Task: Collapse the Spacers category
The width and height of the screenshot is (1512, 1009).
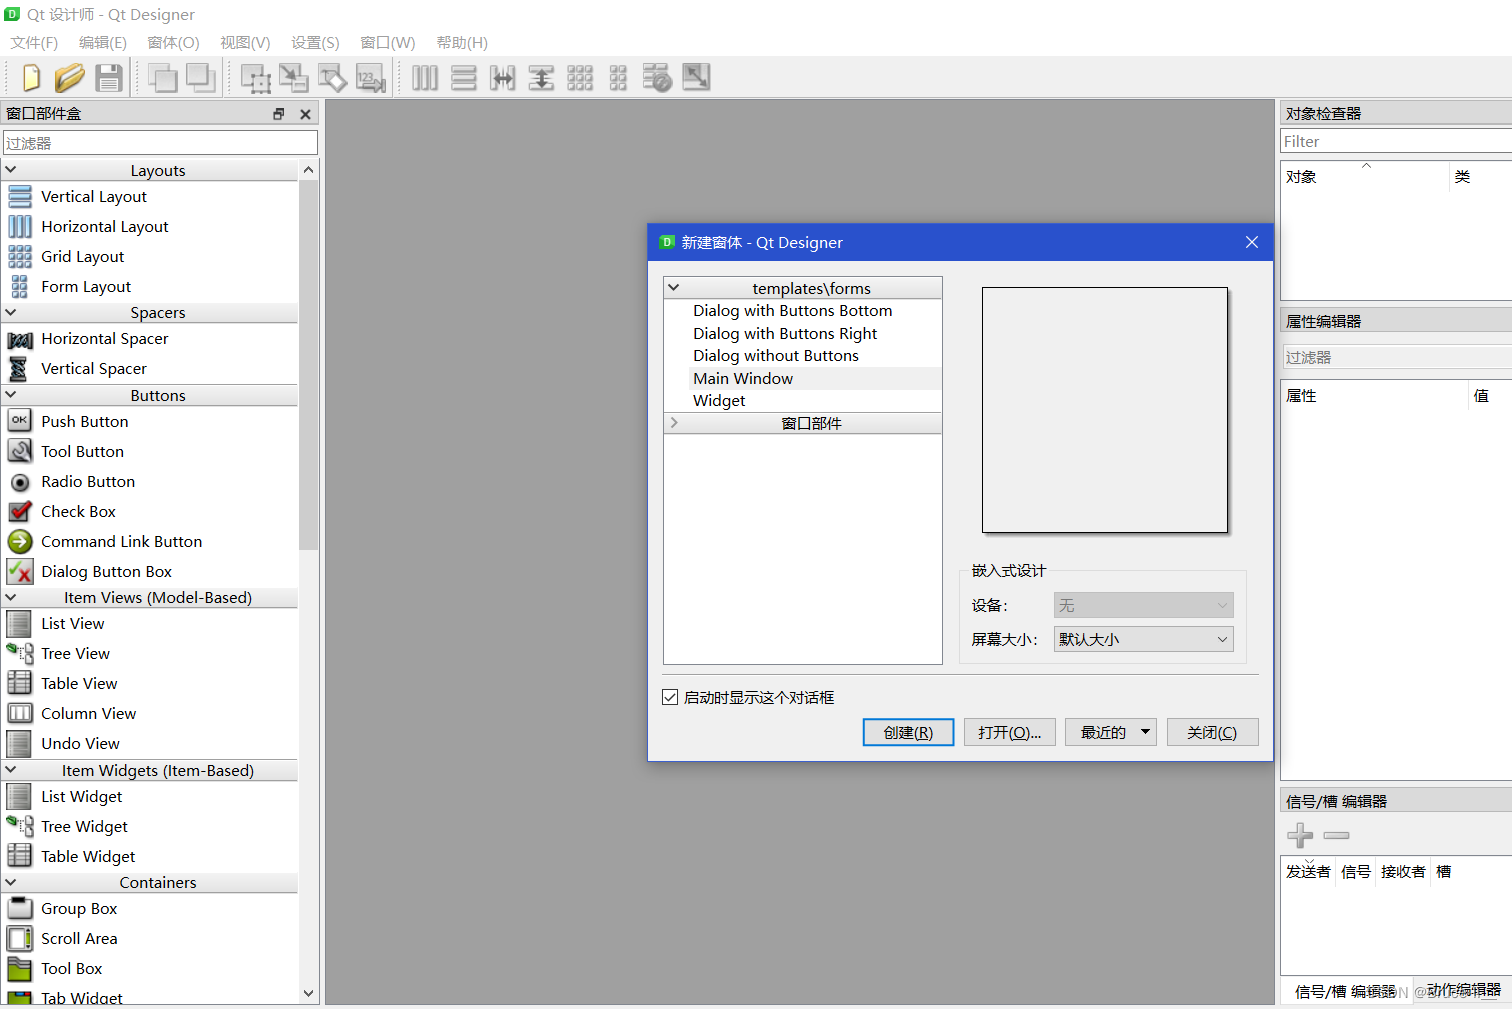Action: tap(11, 312)
